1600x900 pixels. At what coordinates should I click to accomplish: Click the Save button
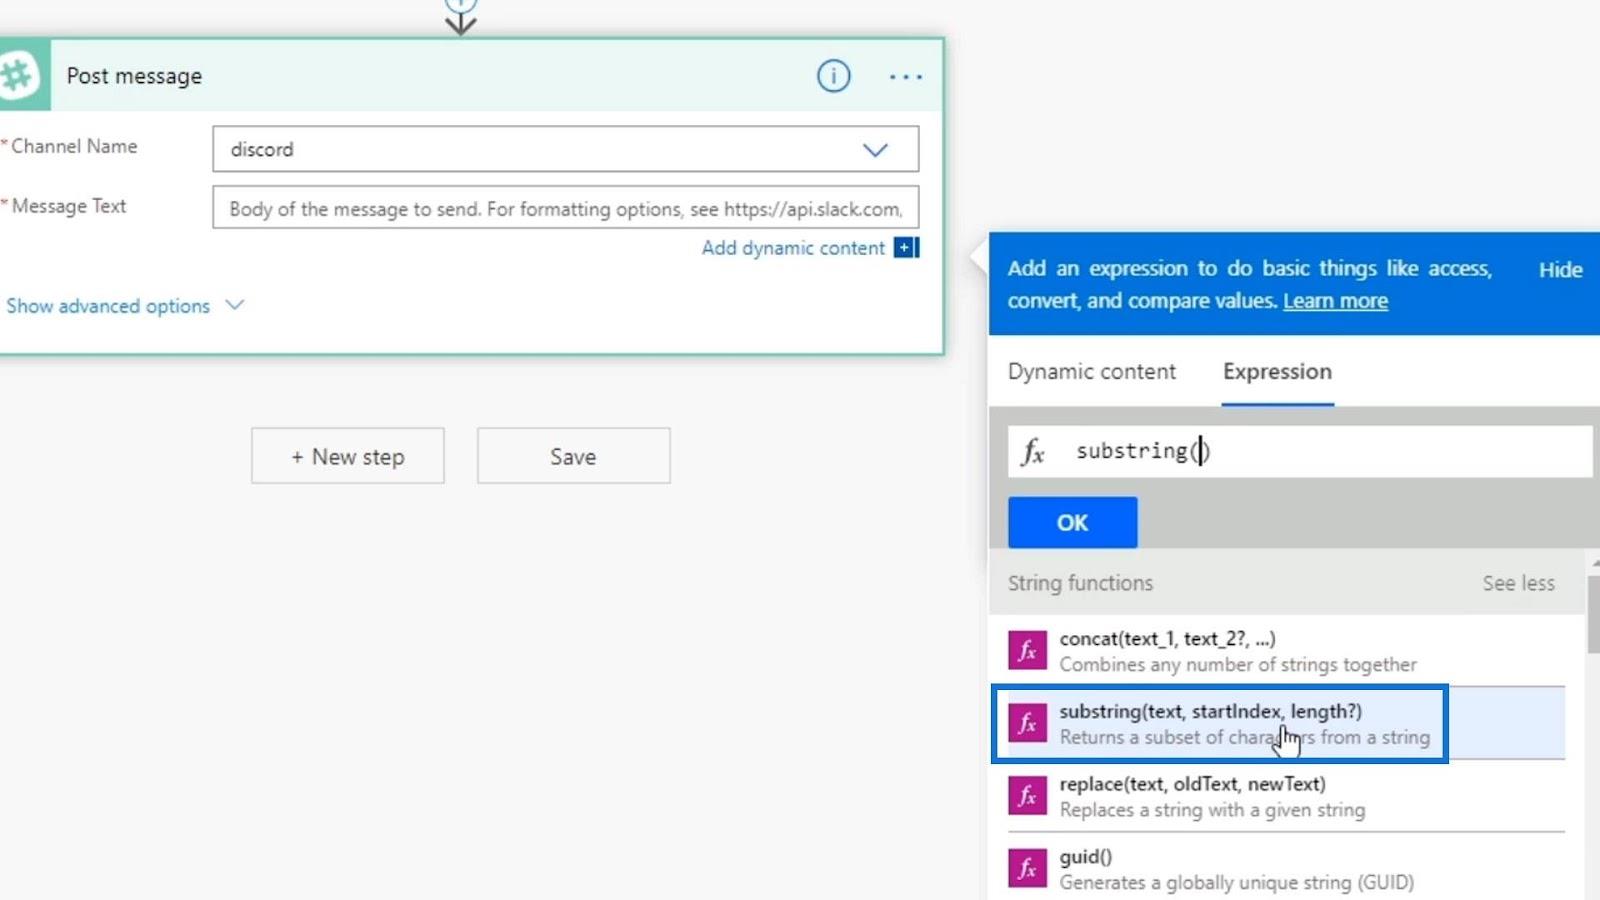(x=573, y=456)
